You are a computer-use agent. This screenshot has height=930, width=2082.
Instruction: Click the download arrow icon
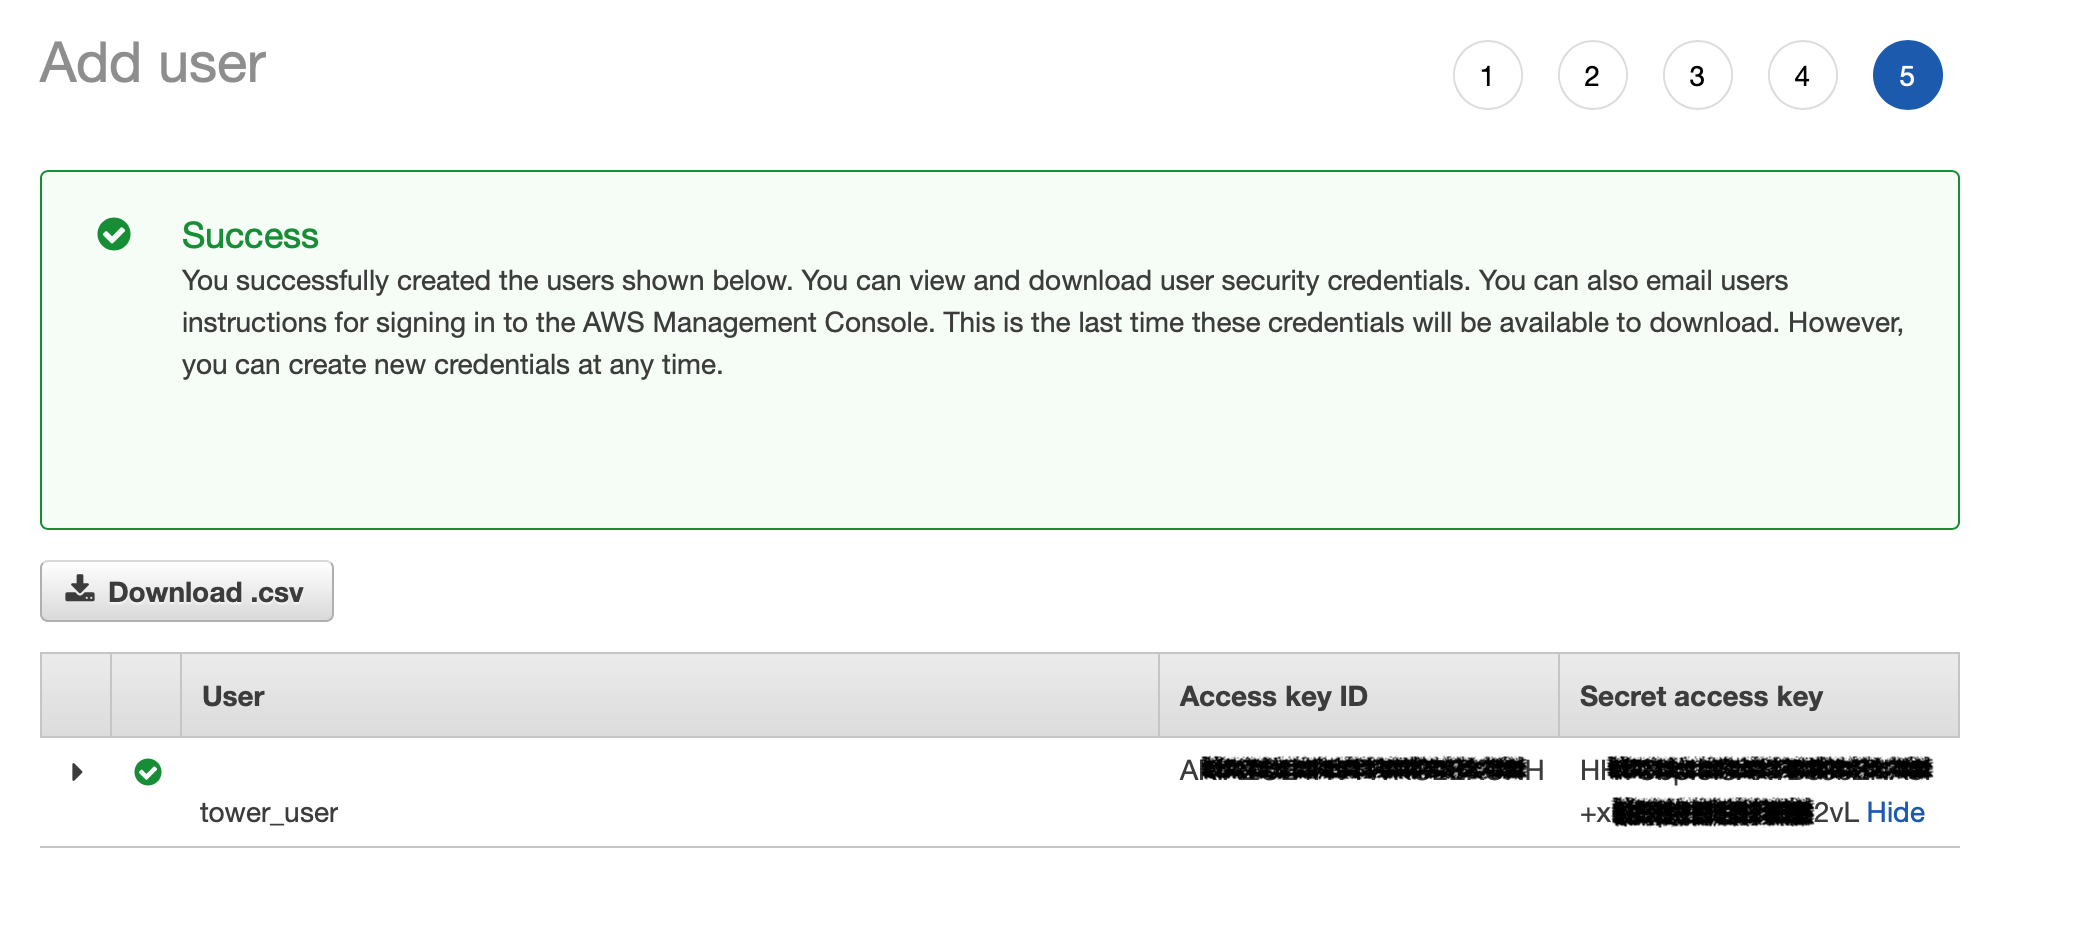coord(80,588)
